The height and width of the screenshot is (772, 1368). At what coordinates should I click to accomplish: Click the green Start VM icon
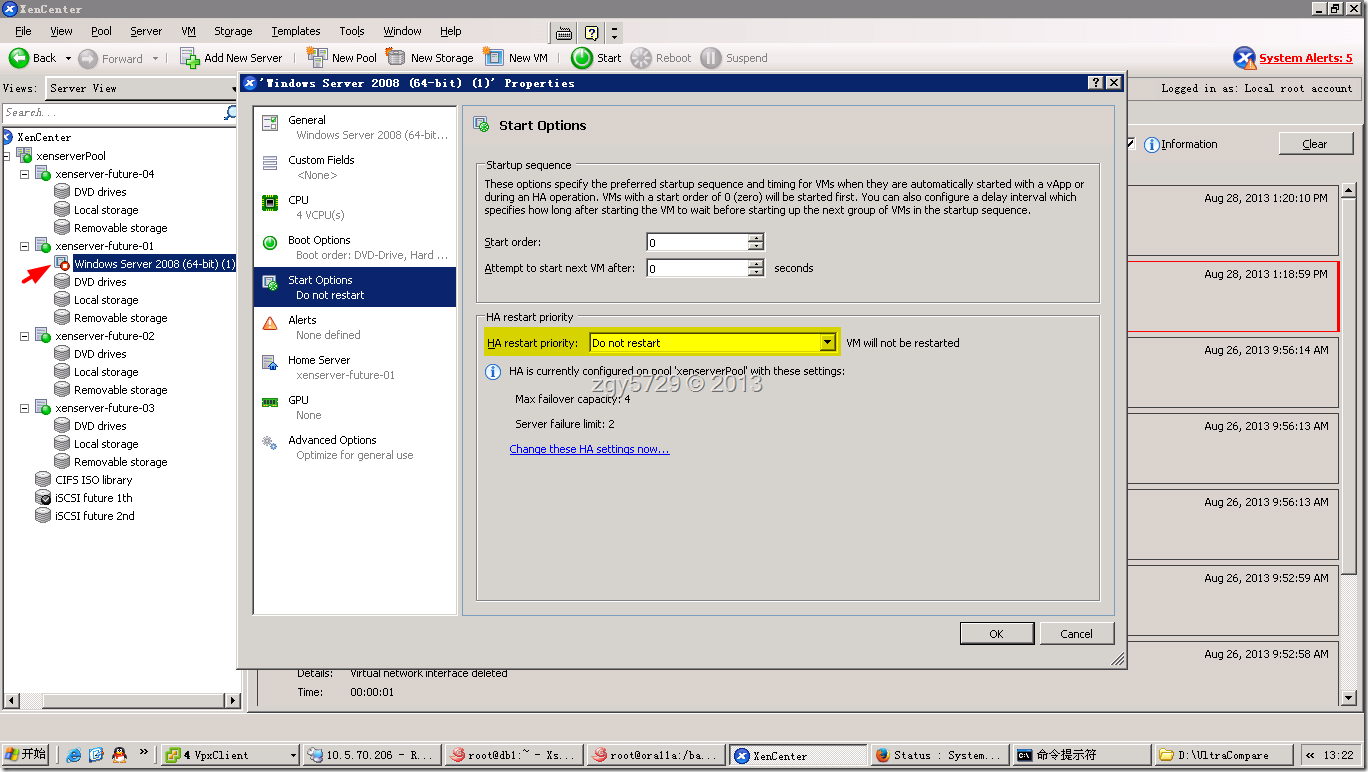pyautogui.click(x=582, y=58)
